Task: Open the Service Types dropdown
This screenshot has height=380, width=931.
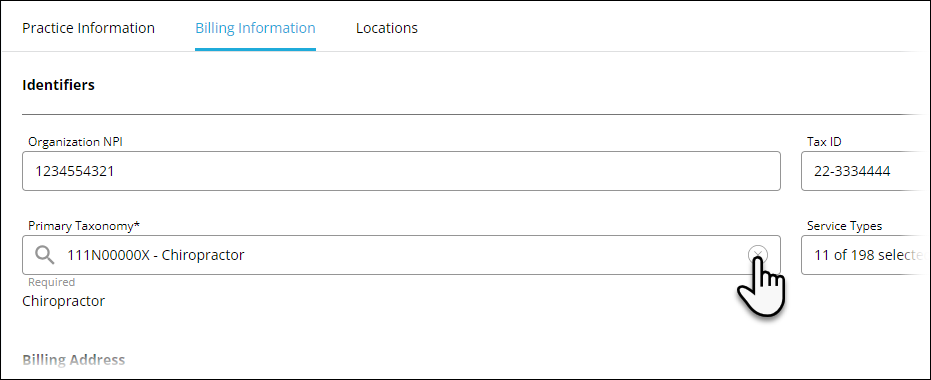Action: click(866, 255)
